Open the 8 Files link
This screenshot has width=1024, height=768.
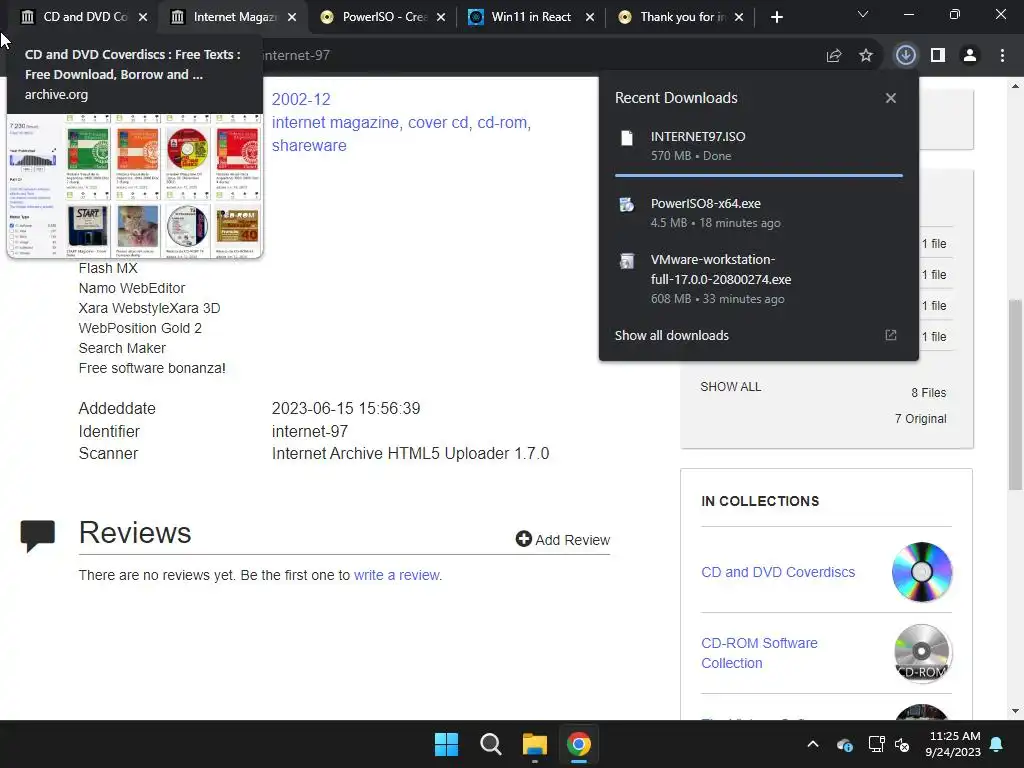(929, 392)
